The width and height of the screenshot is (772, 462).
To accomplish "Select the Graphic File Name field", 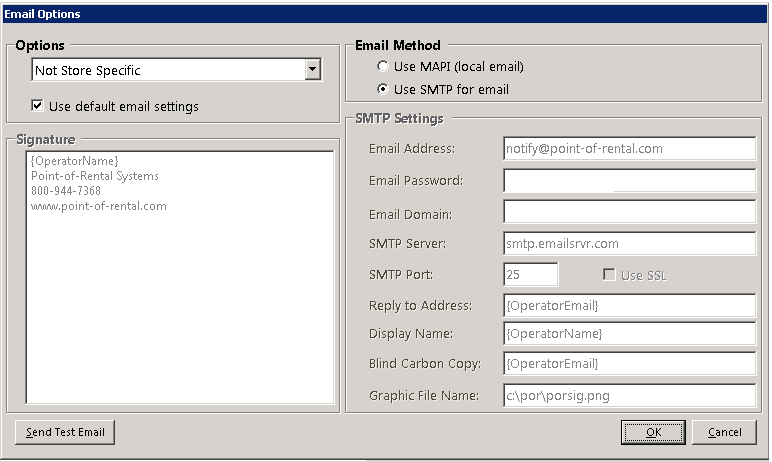I will [629, 396].
